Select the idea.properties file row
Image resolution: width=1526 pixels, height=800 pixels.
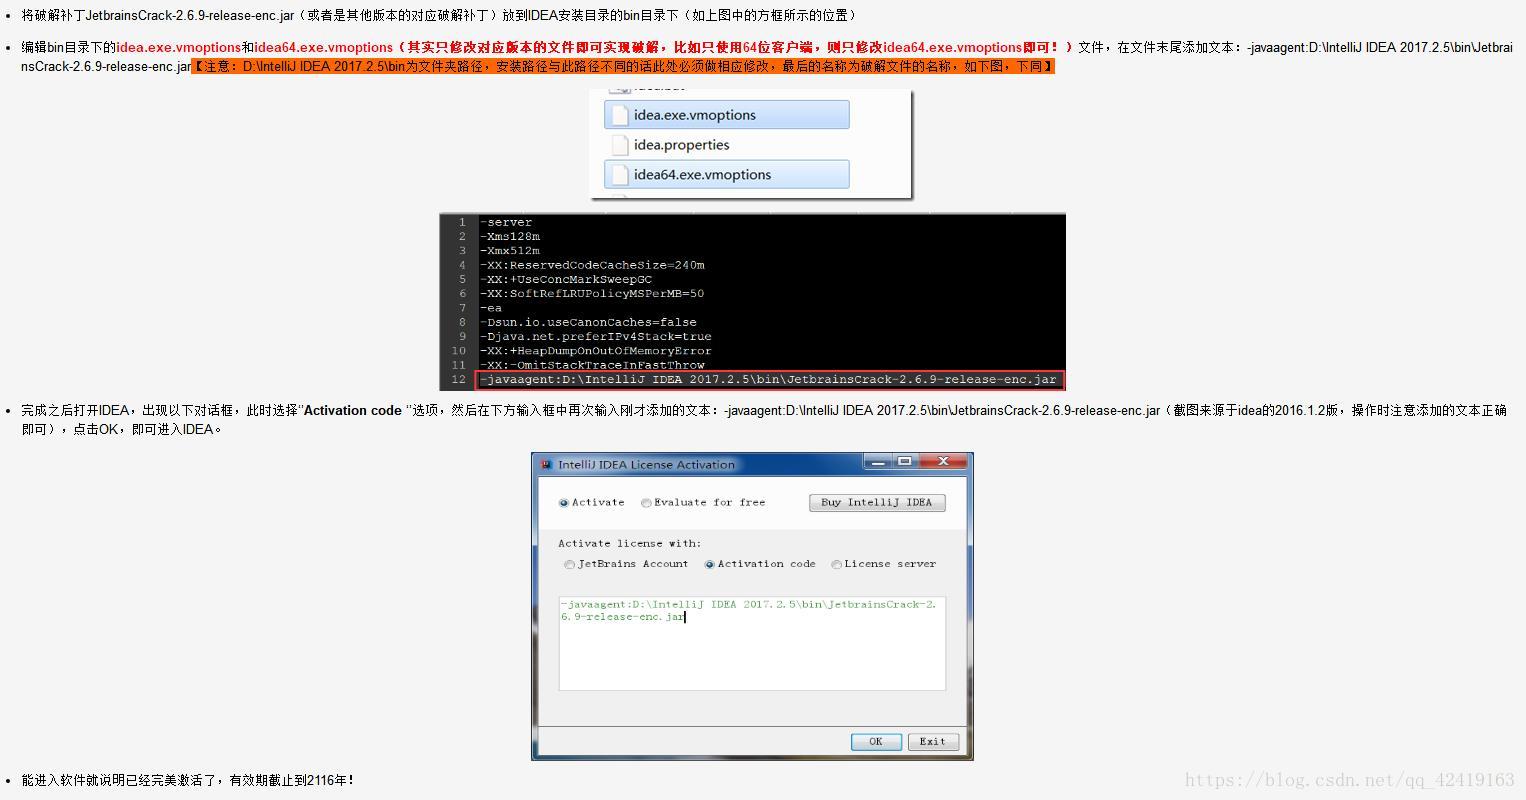tap(727, 145)
